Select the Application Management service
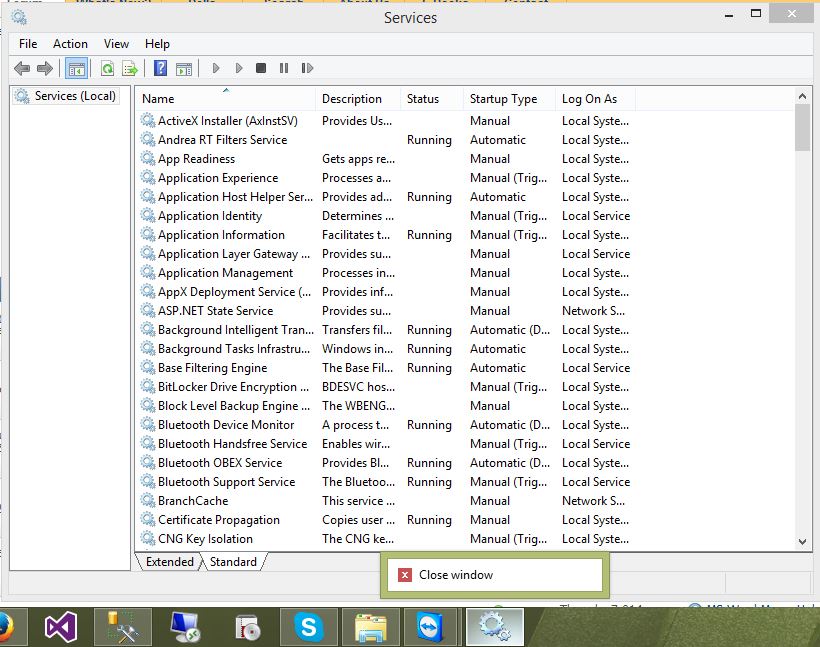This screenshot has width=820, height=647. pyautogui.click(x=385, y=273)
